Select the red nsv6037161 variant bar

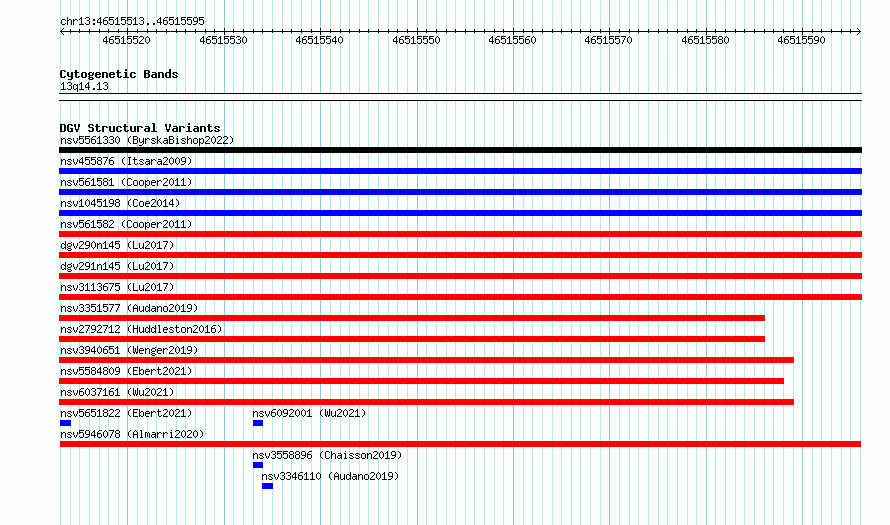click(x=426, y=402)
